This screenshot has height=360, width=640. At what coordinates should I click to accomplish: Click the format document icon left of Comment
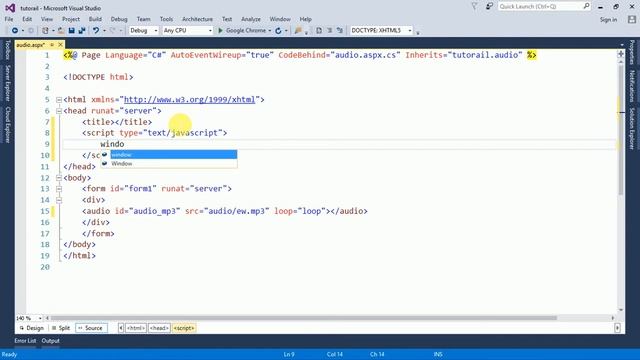coord(319,31)
